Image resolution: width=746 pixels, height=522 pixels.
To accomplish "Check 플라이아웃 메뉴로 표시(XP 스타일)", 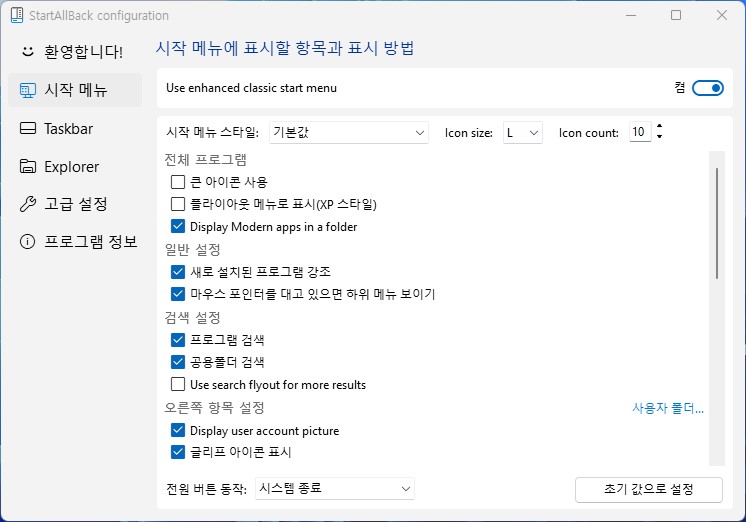I will coord(177,204).
